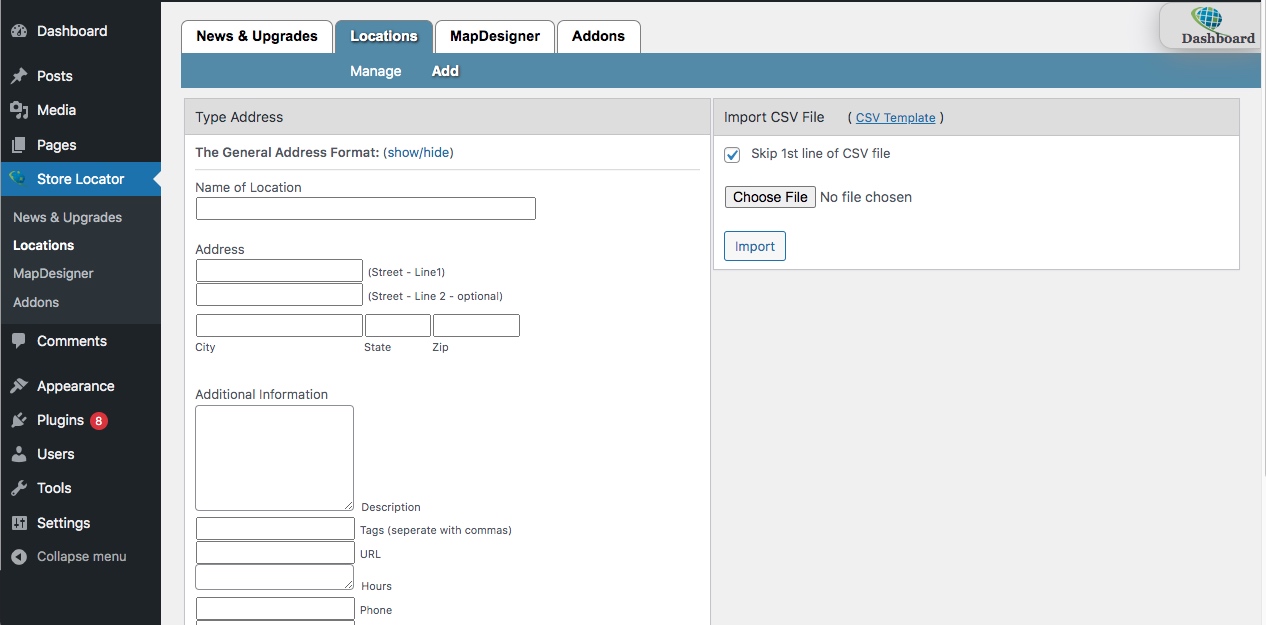Uncheck Skip 1st line of CSV file
The width and height of the screenshot is (1266, 625).
pos(732,154)
